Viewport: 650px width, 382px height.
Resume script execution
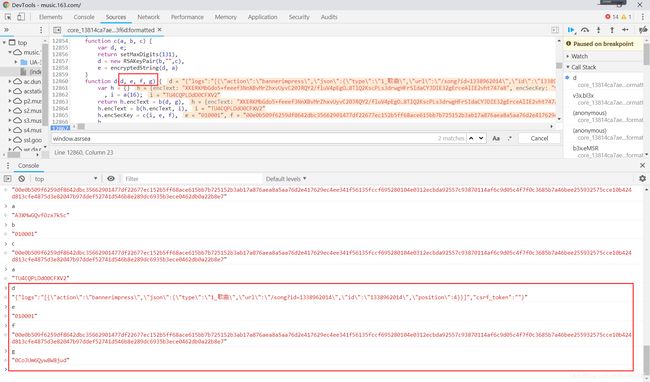pos(571,30)
